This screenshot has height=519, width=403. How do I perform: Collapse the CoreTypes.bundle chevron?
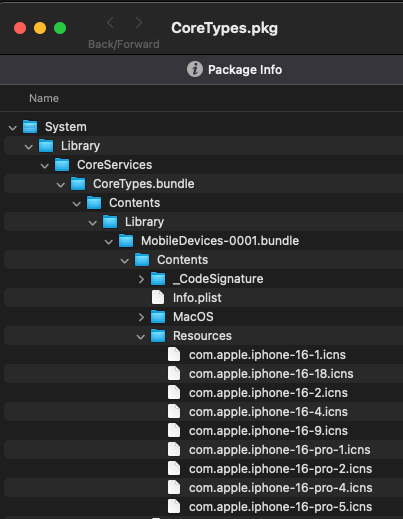[61, 185]
